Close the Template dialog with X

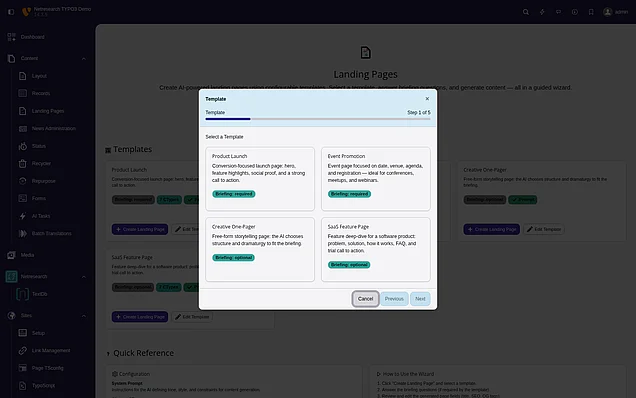[427, 99]
